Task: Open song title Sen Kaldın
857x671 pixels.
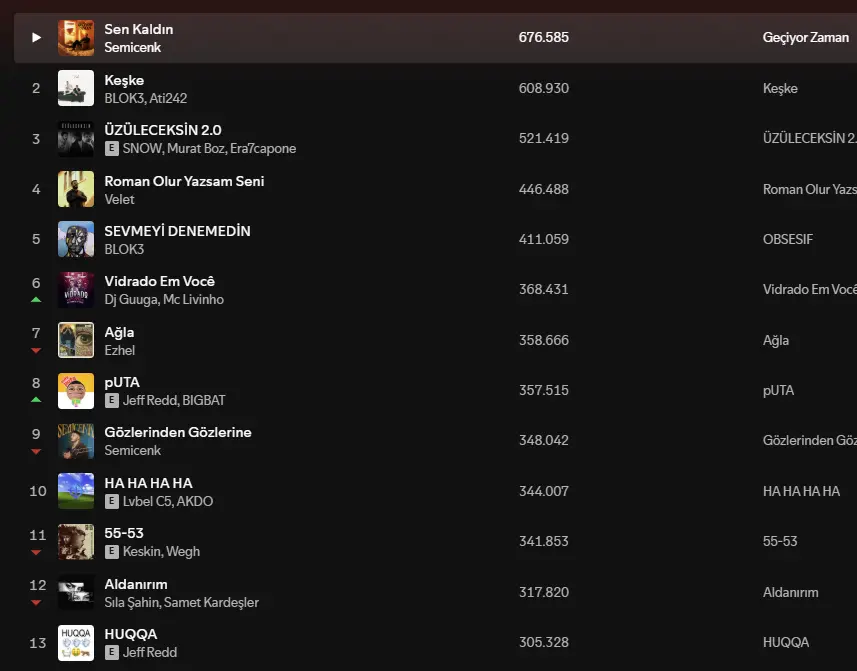Action: click(x=139, y=30)
